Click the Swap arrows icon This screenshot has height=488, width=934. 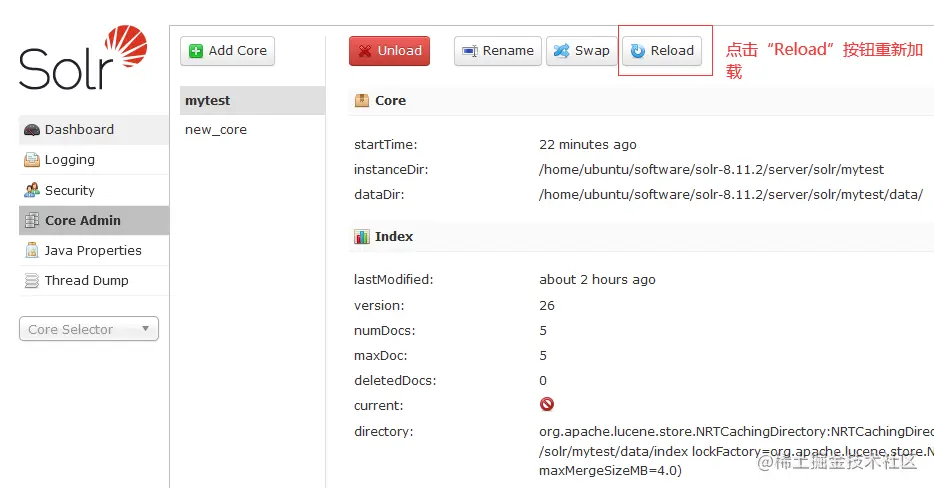coord(561,51)
